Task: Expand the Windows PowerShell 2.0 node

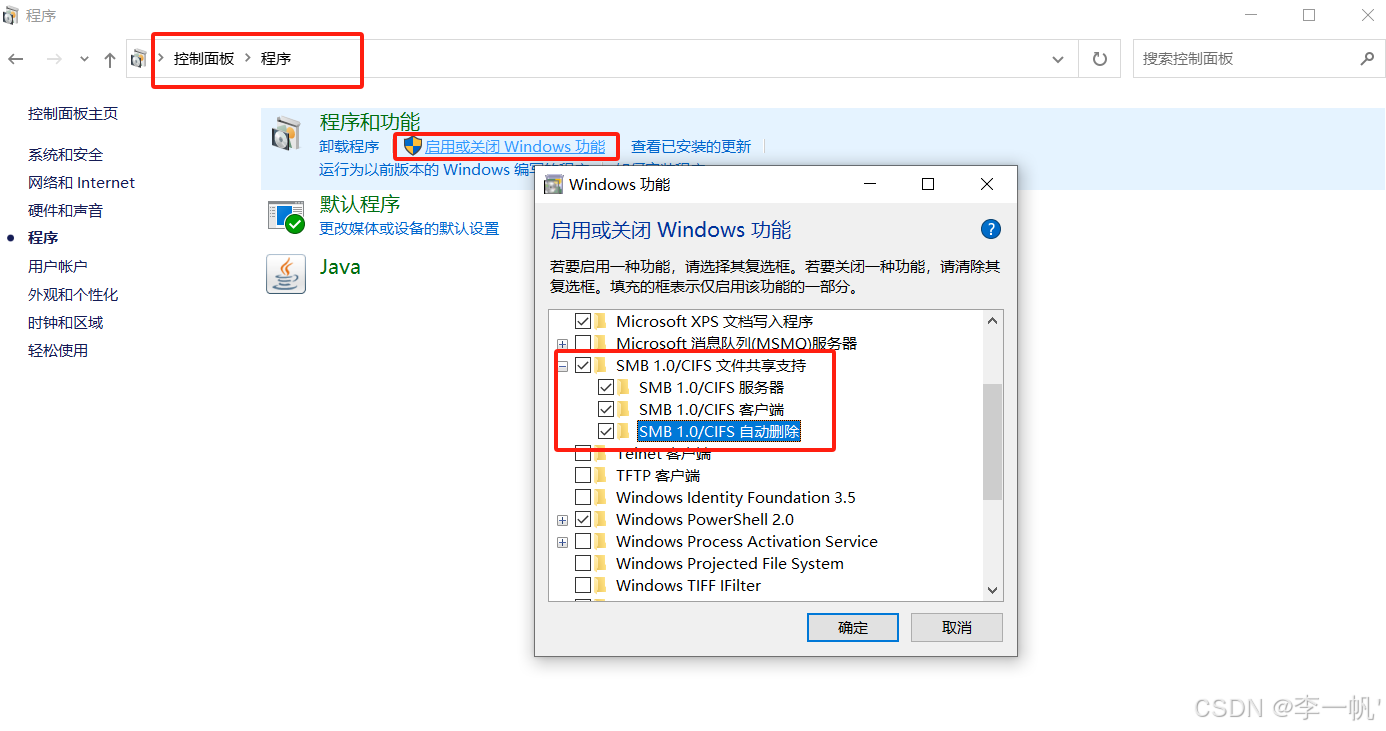Action: [x=563, y=520]
